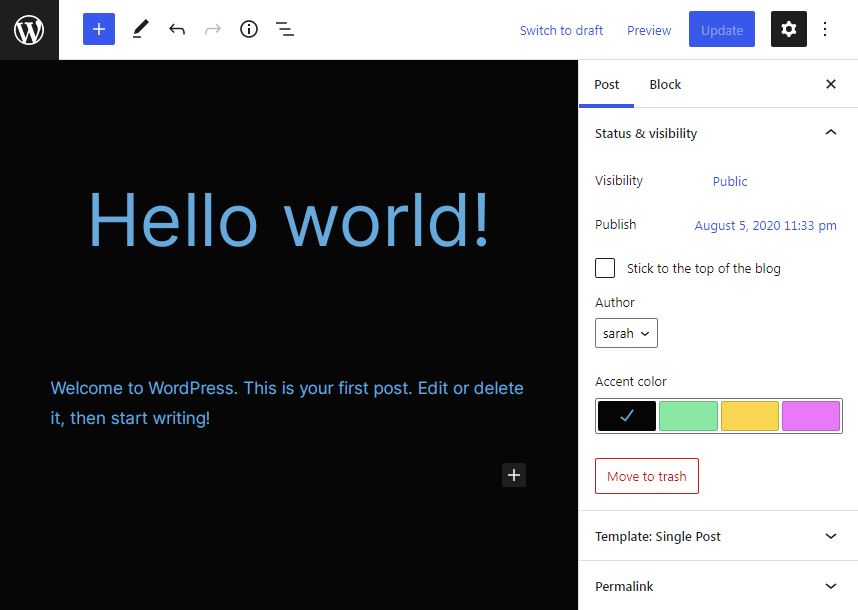Select the Post tab
Screen dimensions: 858x610
pos(606,85)
